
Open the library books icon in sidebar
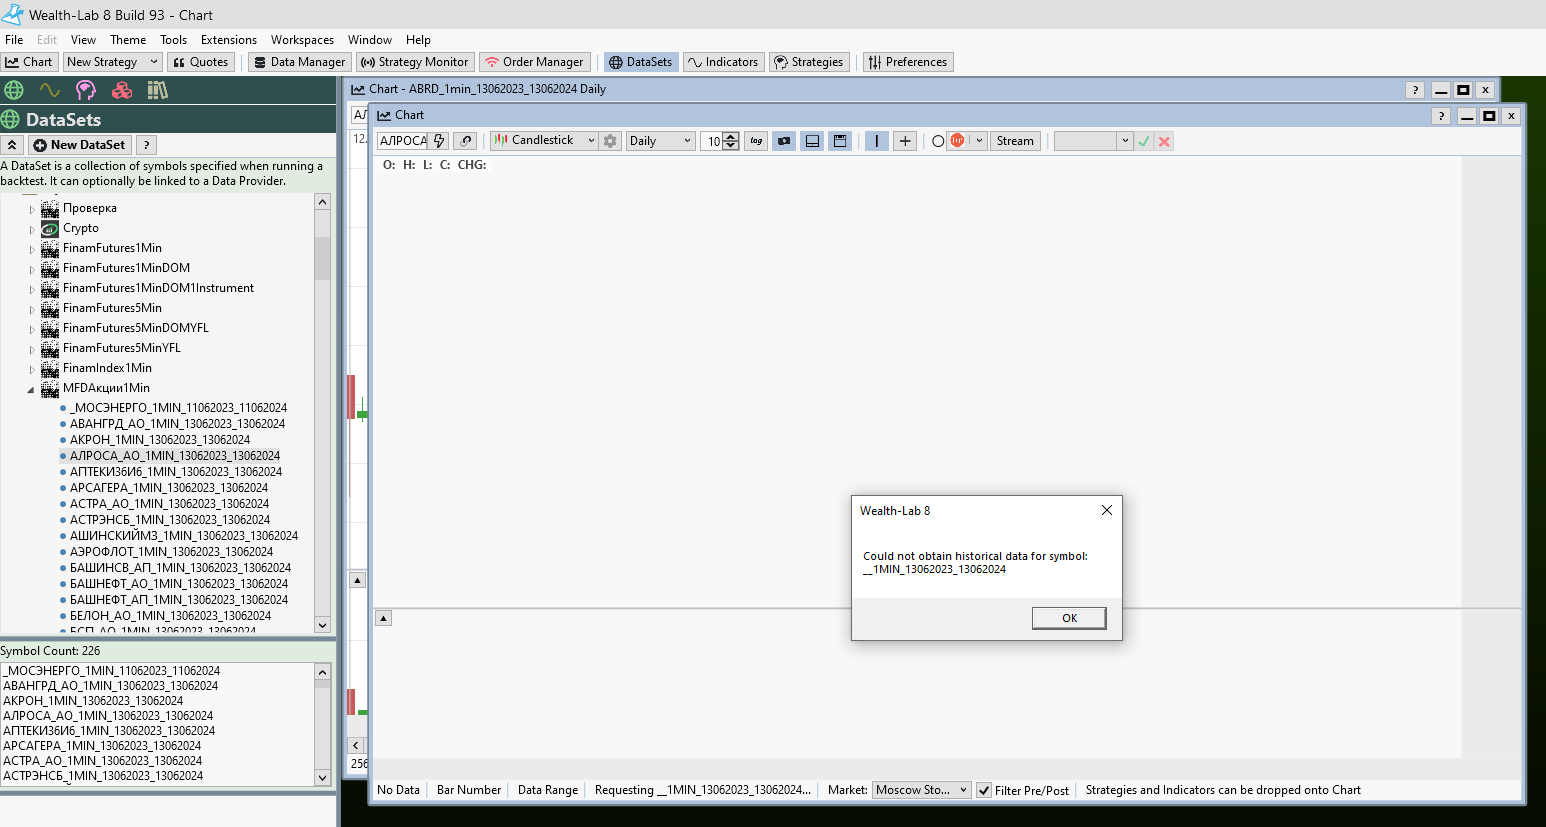(157, 90)
